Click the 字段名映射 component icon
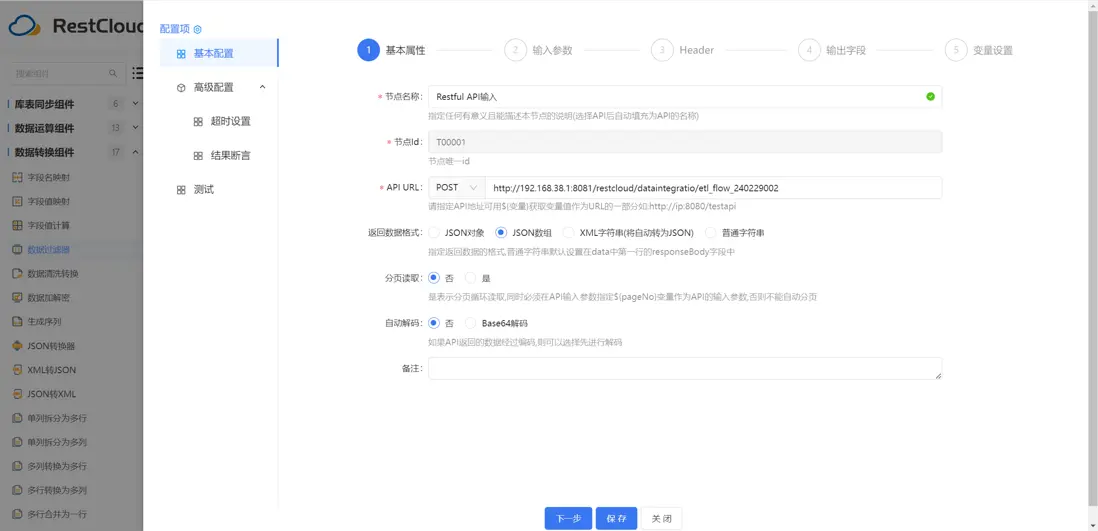The width and height of the screenshot is (1098, 531). [x=18, y=177]
